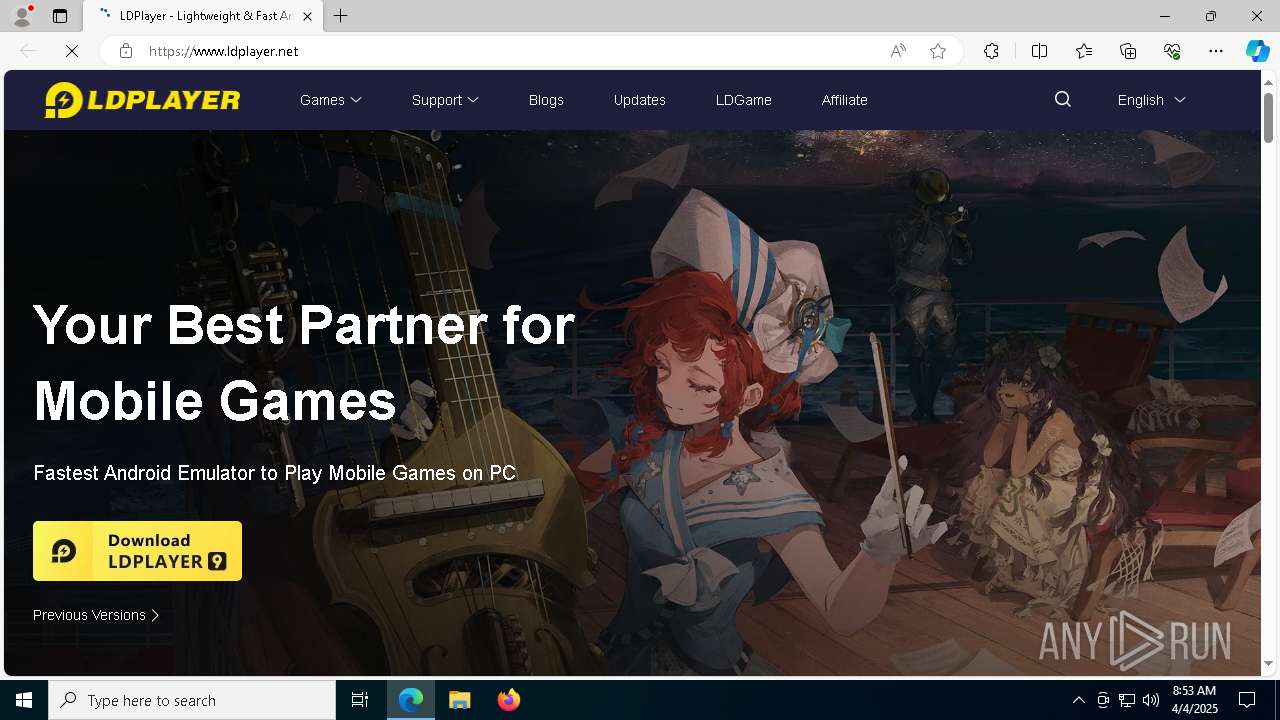The image size is (1280, 720).
Task: Expand the Support menu
Action: coord(445,100)
